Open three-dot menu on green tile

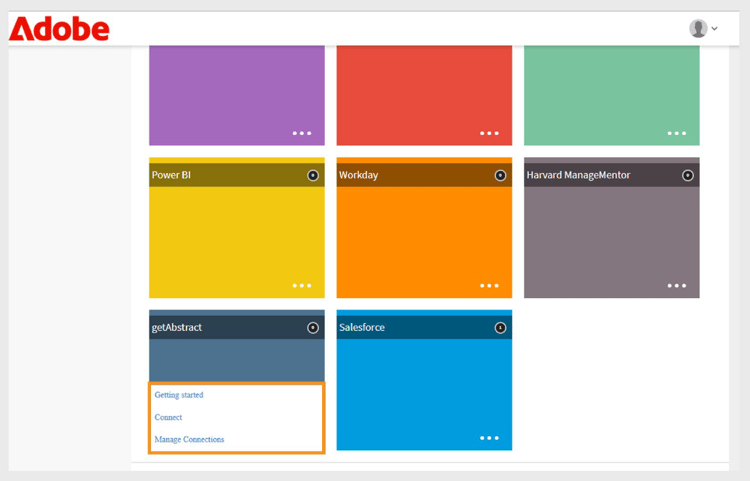pos(677,133)
